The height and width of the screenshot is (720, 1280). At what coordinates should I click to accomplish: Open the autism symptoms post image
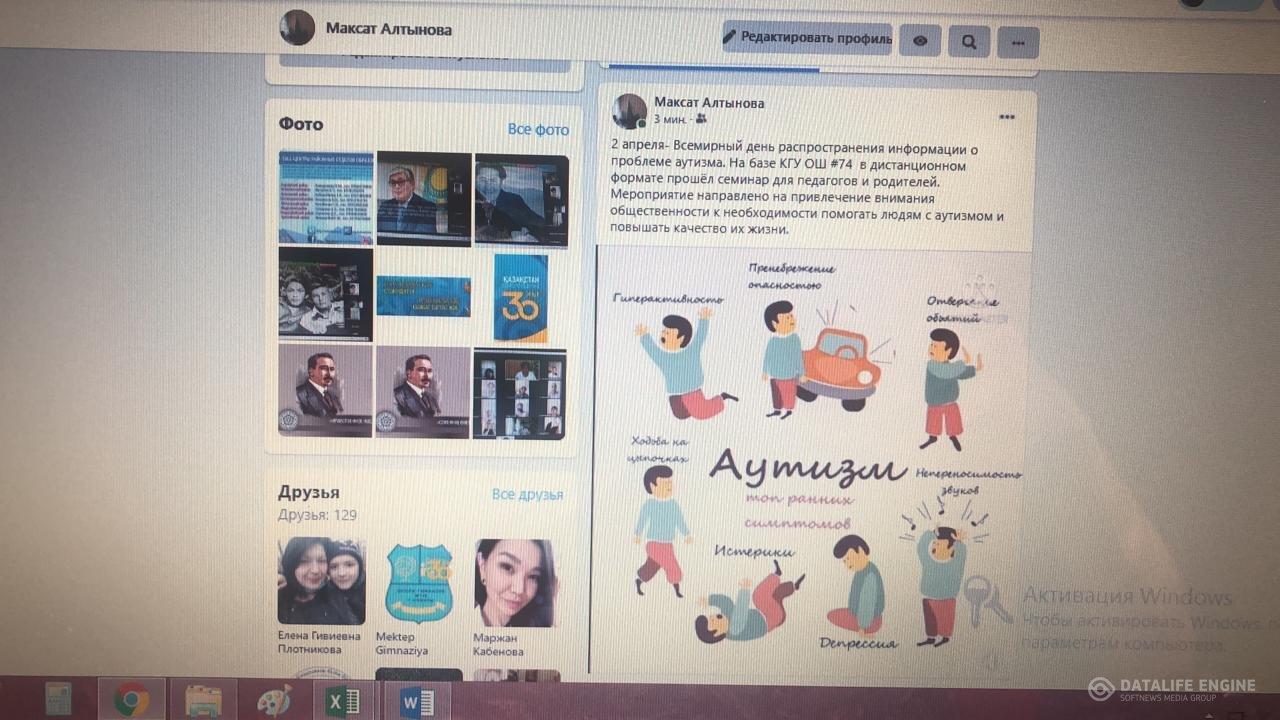(x=812, y=460)
